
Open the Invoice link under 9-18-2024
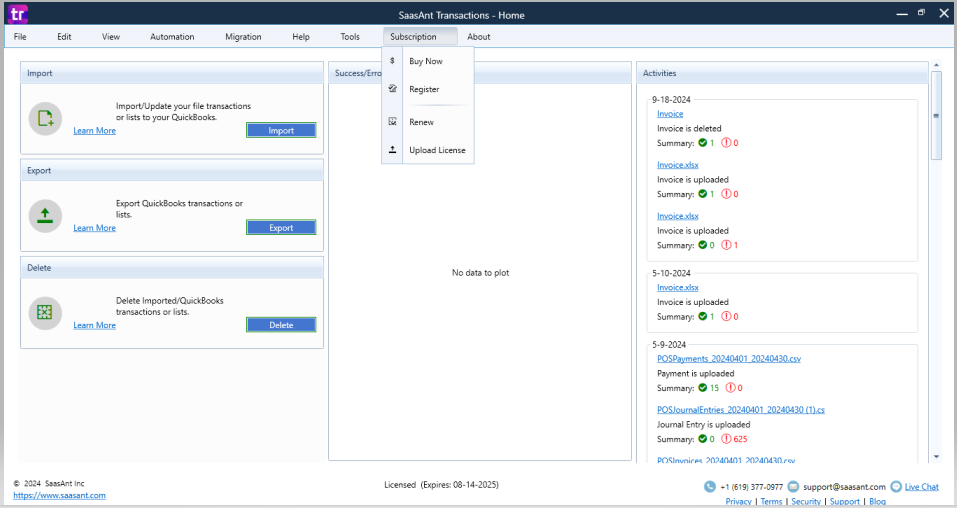tap(670, 114)
